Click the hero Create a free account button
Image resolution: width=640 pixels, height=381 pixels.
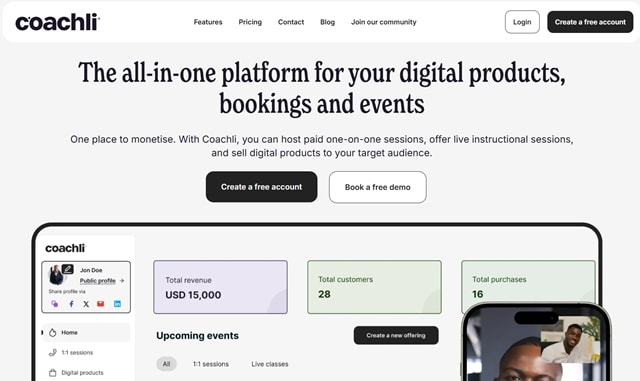pos(261,187)
